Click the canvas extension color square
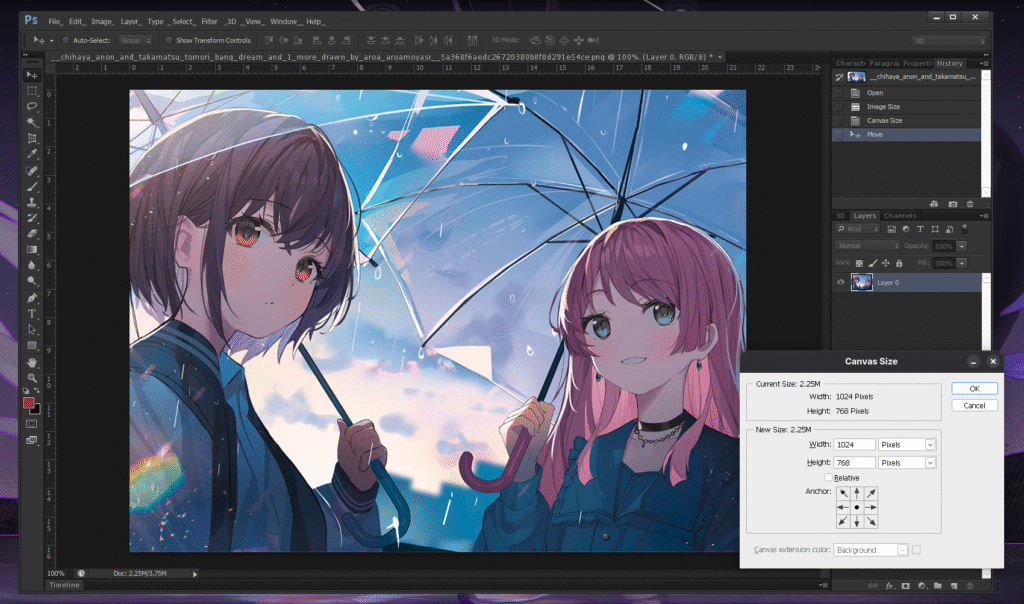The image size is (1024, 604). tap(916, 550)
